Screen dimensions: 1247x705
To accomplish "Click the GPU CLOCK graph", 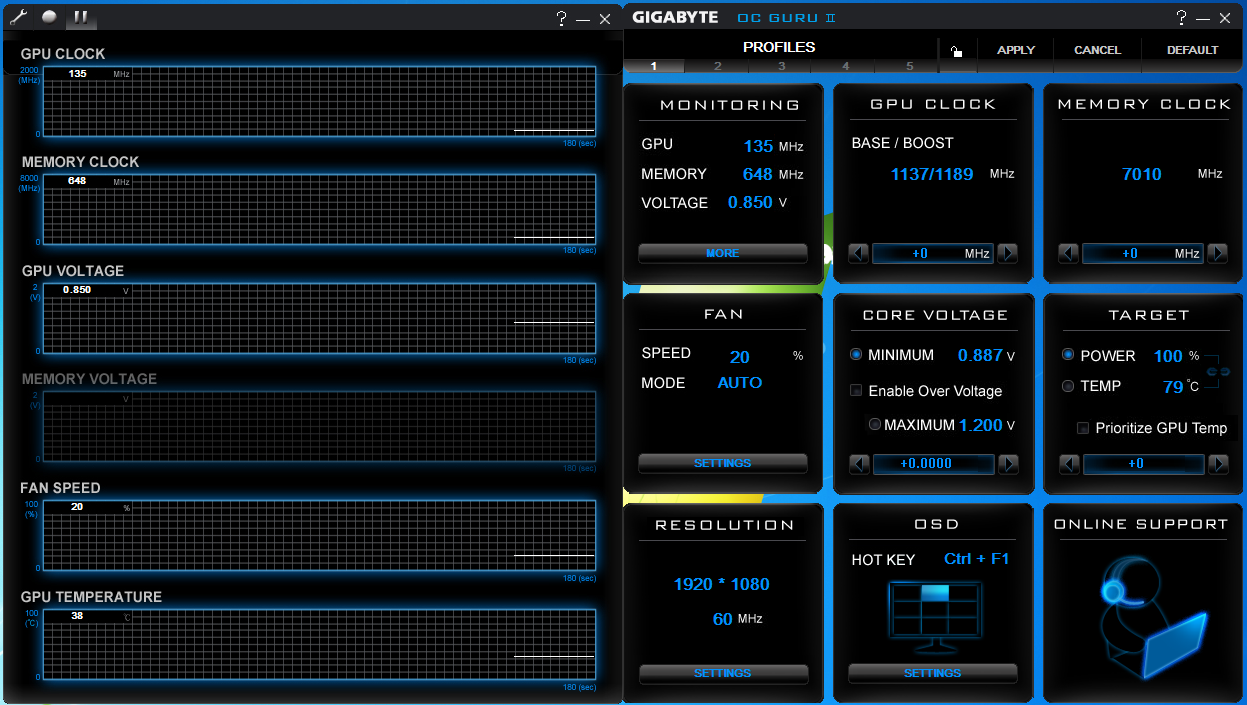I will [319, 101].
